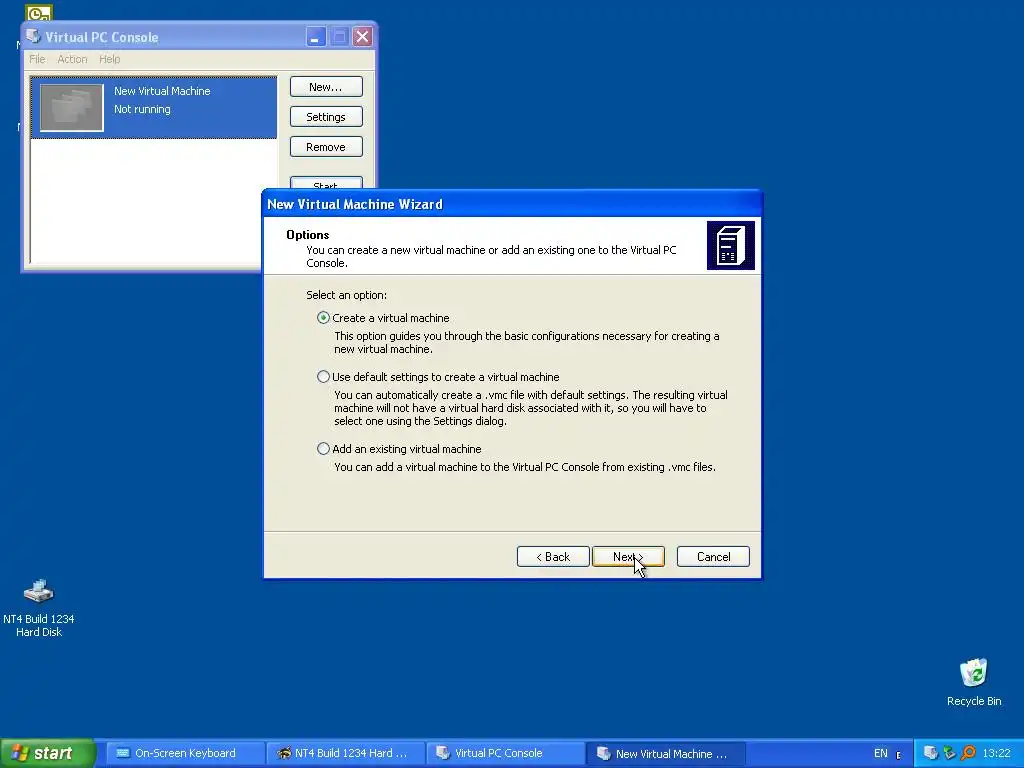Click the magnifier tray icon beside the clock
This screenshot has width=1024, height=768.
click(x=968, y=753)
